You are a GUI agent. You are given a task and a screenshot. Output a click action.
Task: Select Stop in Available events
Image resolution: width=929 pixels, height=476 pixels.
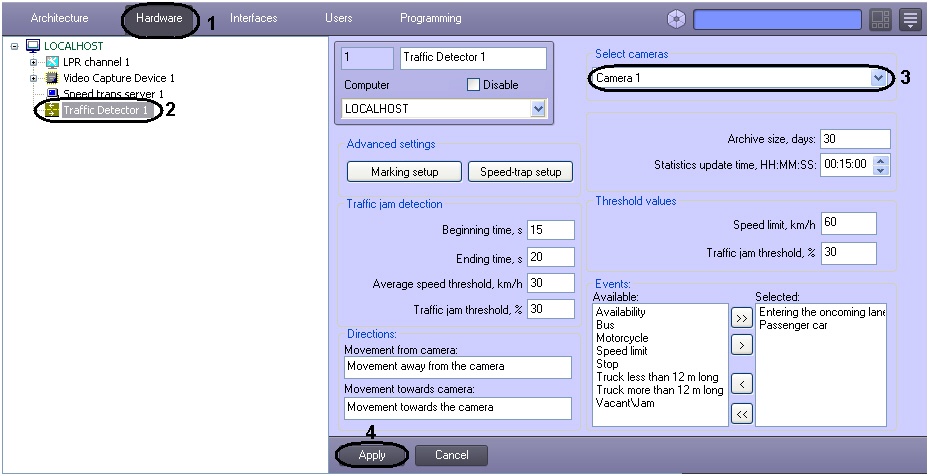click(607, 364)
